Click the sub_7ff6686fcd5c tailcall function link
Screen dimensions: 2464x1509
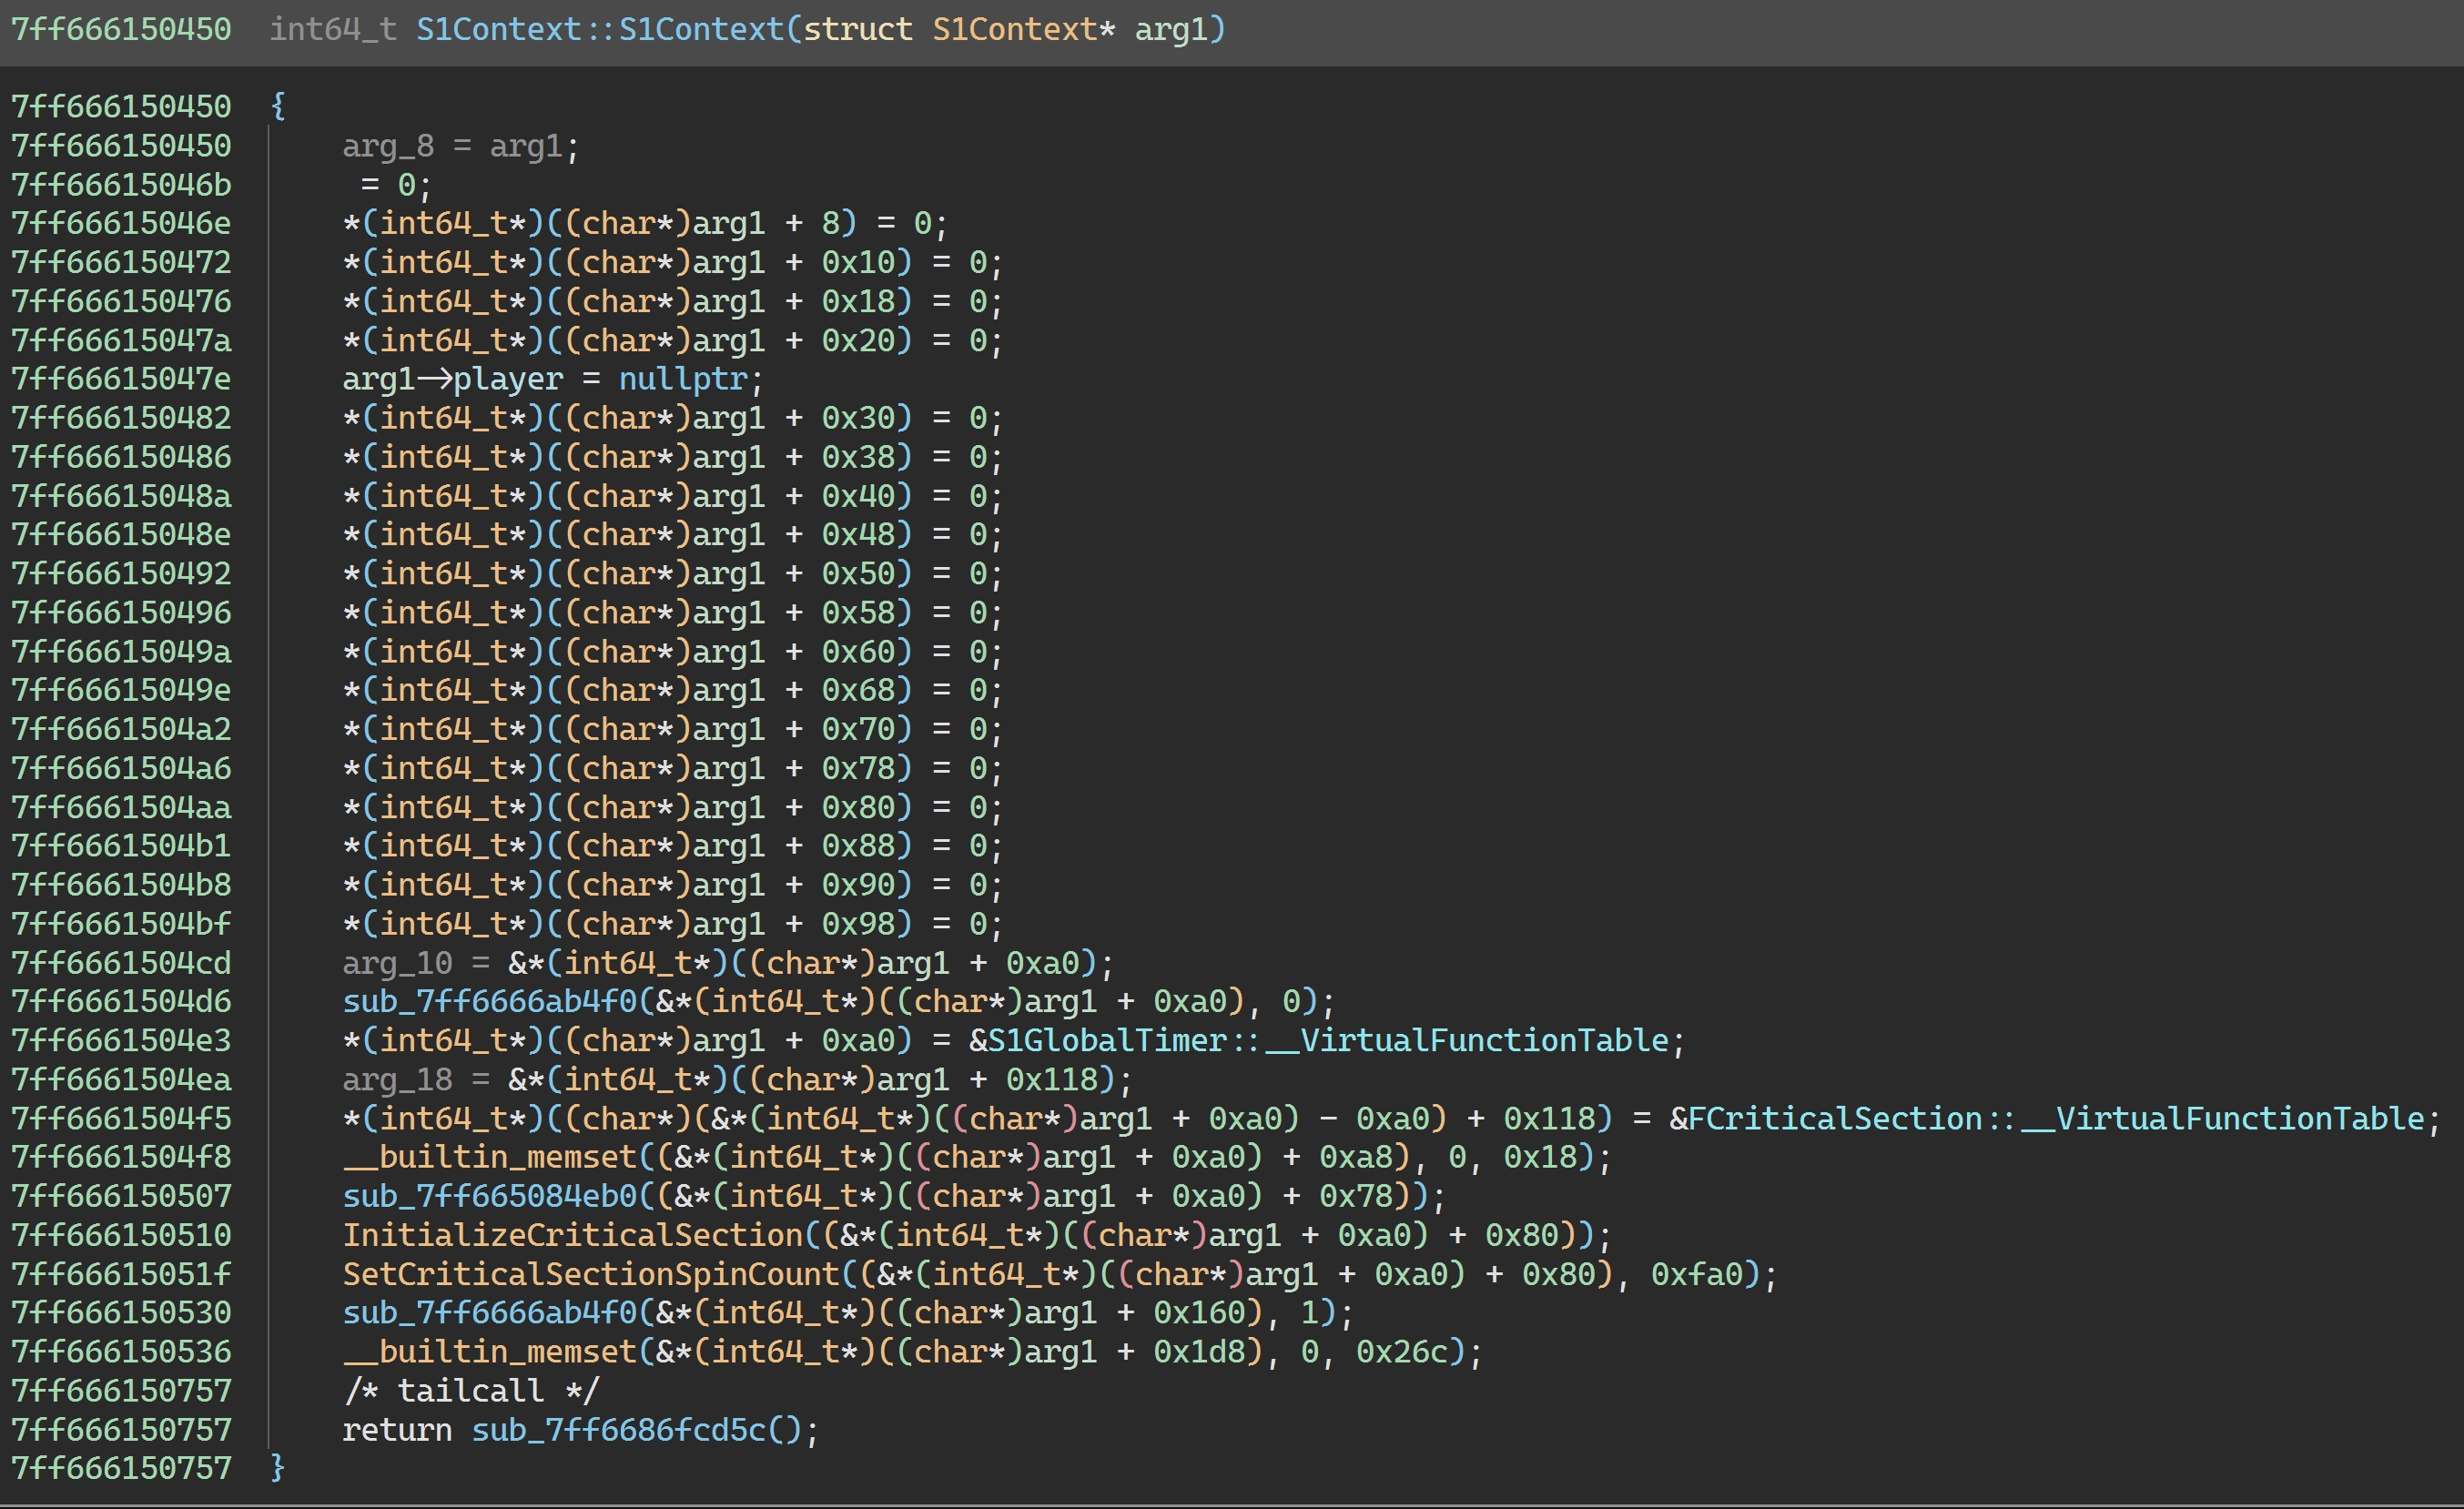click(618, 1430)
